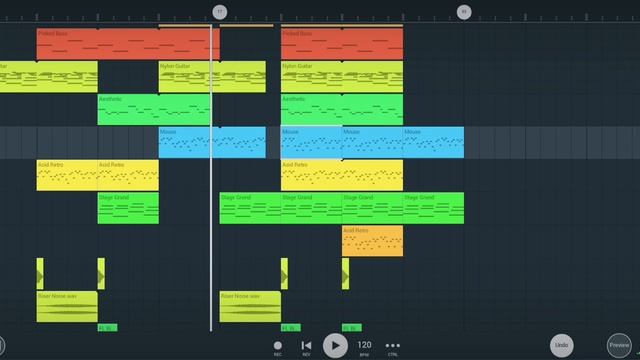Select the arrow audio clip above the first Riser Noise clip
Image resolution: width=640 pixels, height=360 pixels.
click(40, 273)
